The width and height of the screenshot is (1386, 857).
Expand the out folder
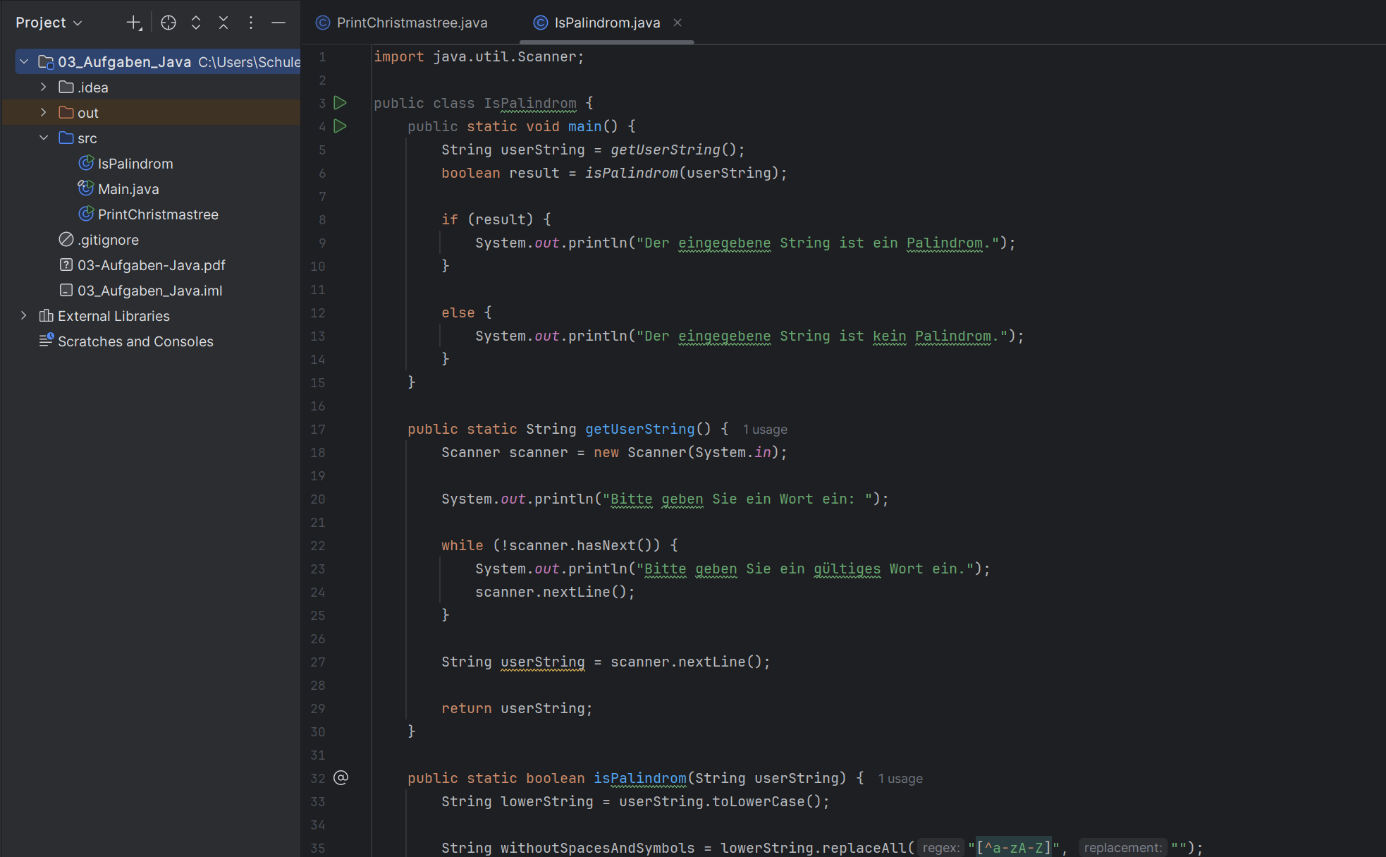pos(43,113)
